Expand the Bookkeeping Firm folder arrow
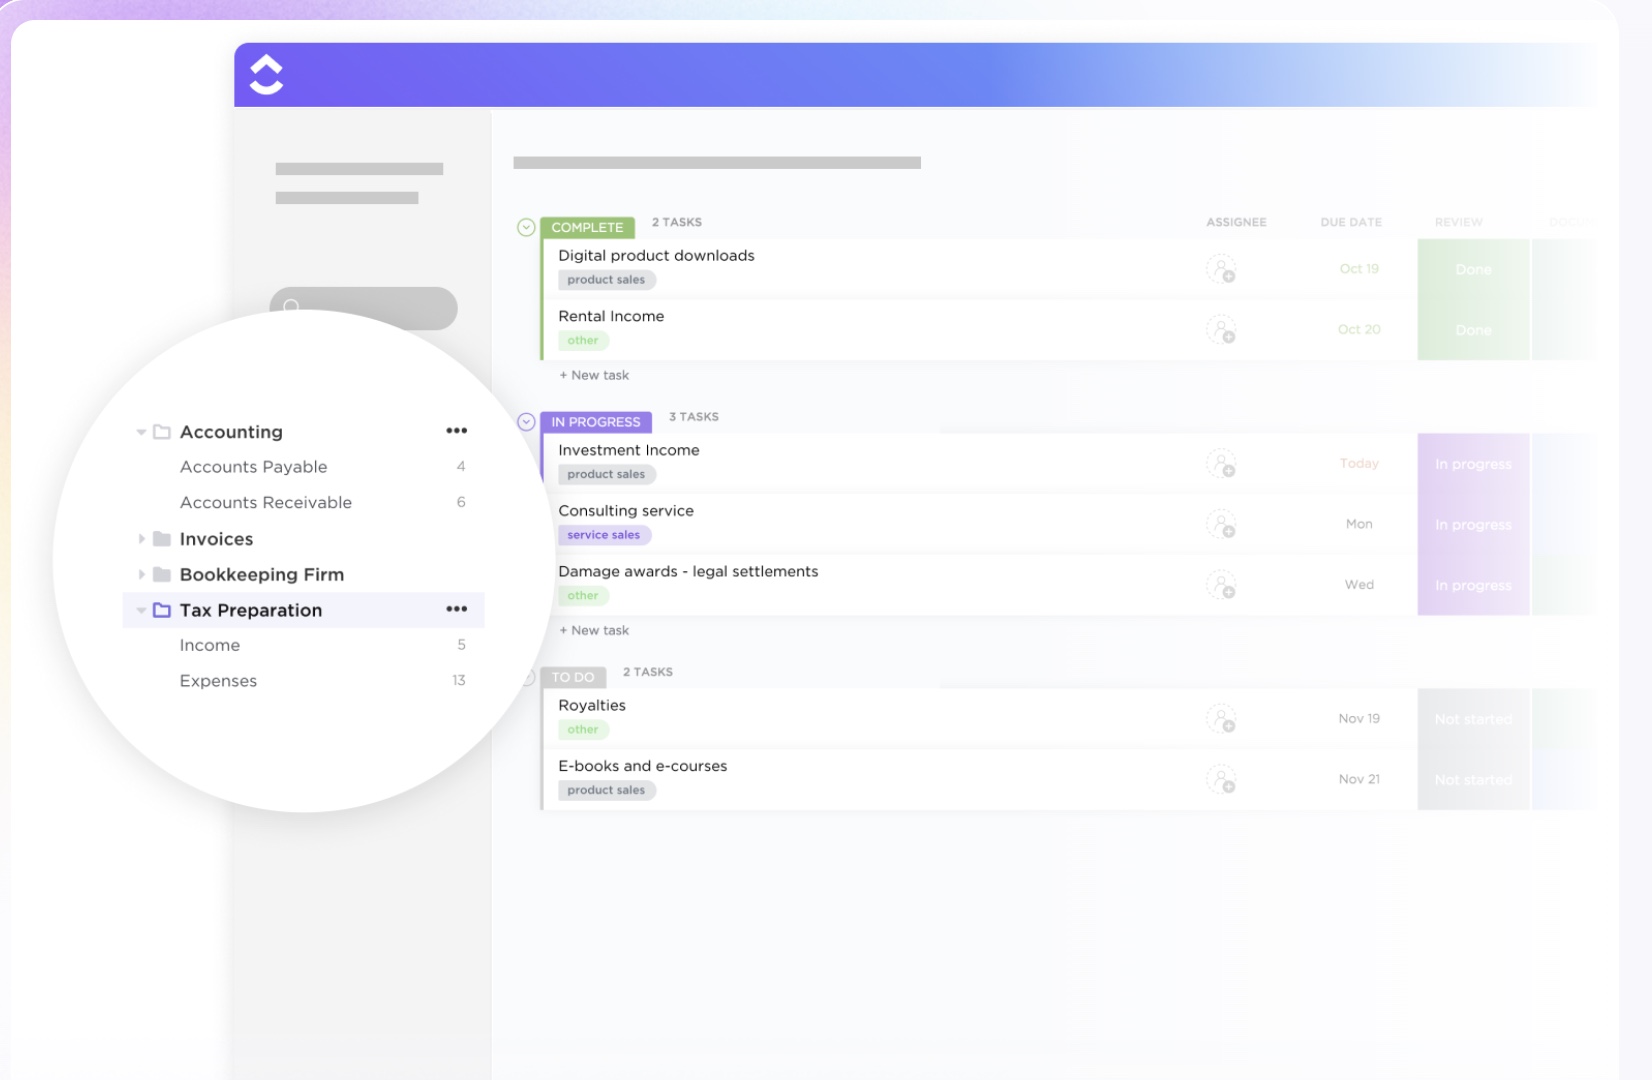1652x1080 pixels. [x=141, y=574]
